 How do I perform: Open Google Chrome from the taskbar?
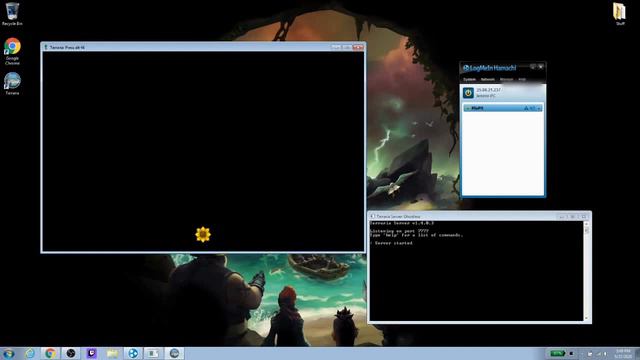50,353
